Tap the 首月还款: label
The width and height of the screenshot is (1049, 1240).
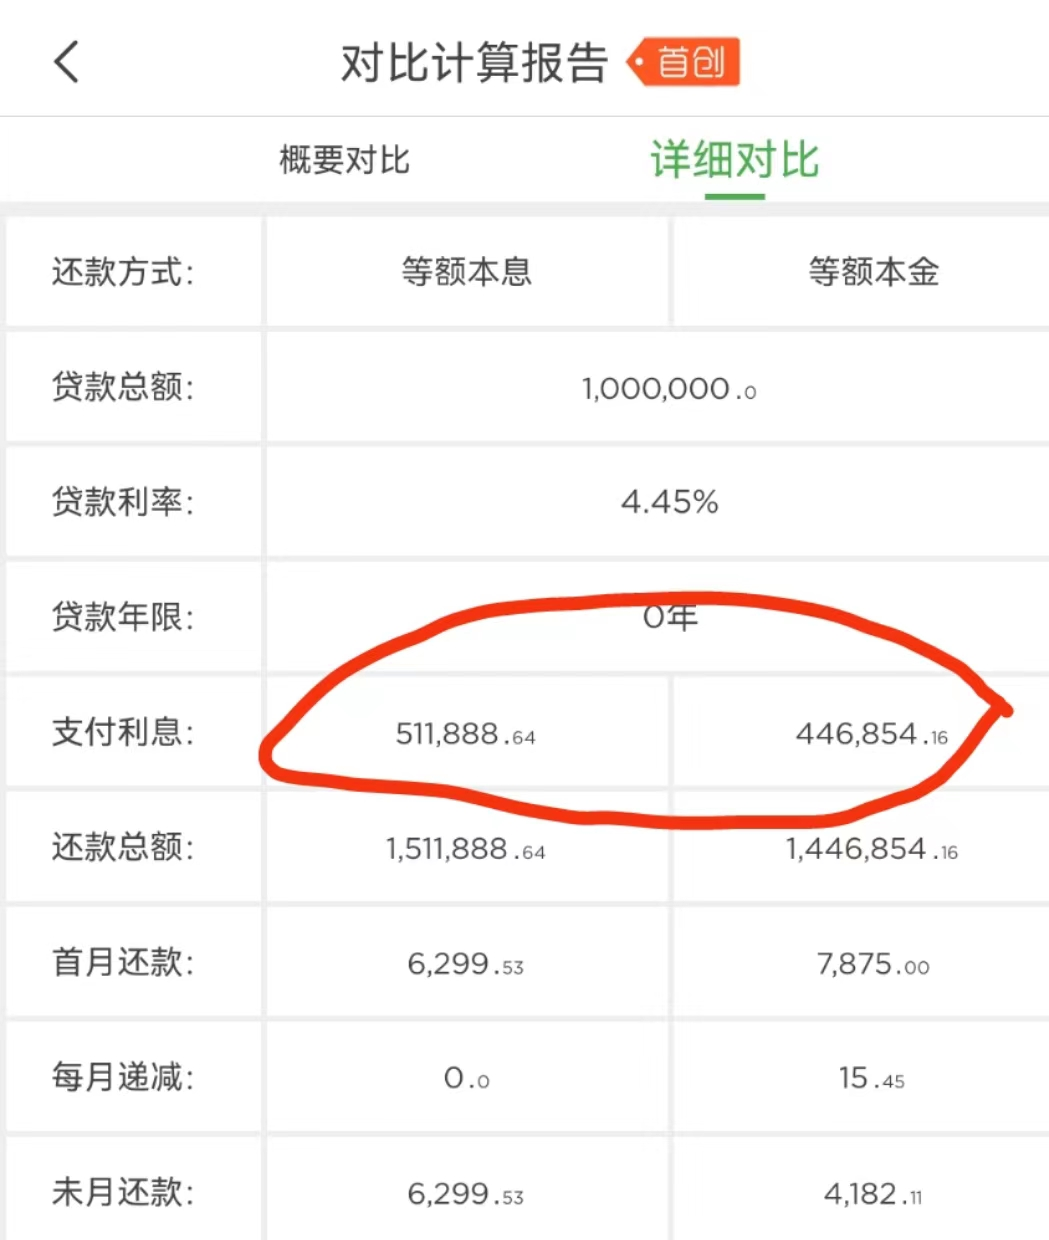pyautogui.click(x=123, y=962)
